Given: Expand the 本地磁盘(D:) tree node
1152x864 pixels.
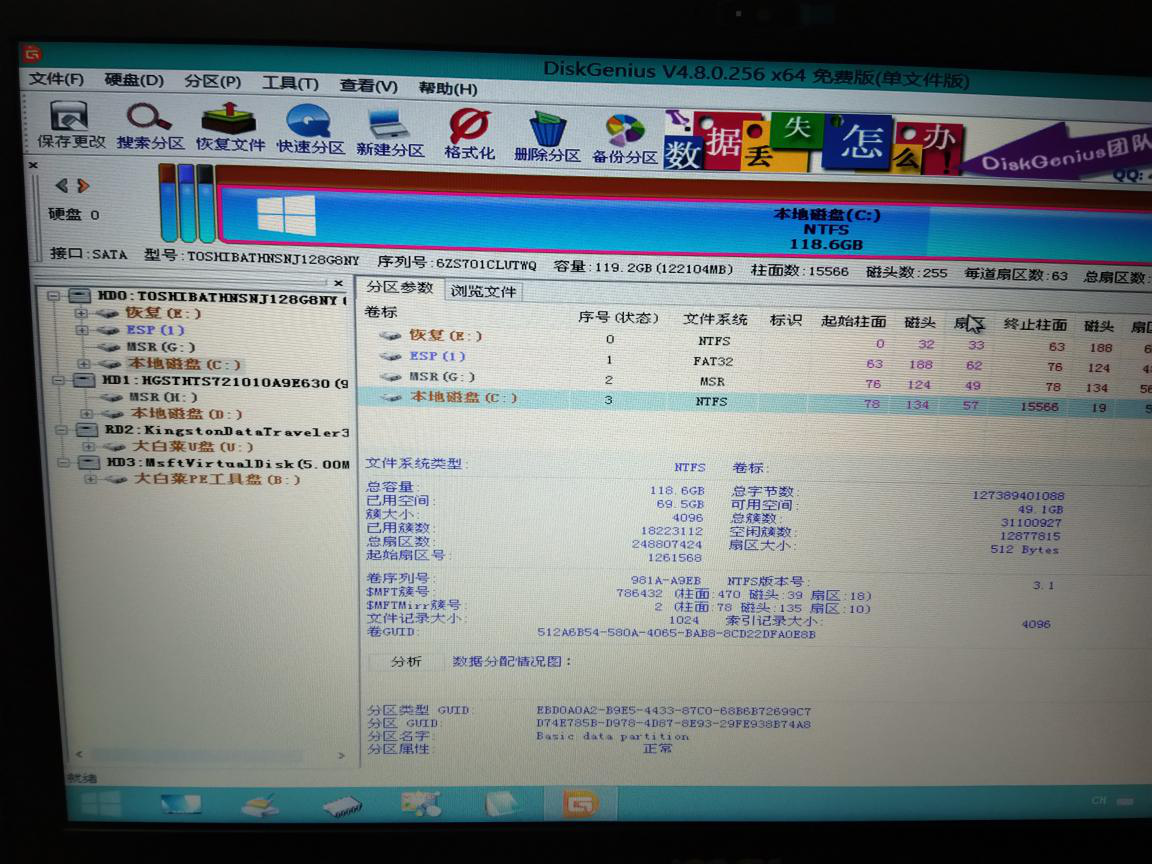Looking at the screenshot, I should pyautogui.click(x=86, y=414).
